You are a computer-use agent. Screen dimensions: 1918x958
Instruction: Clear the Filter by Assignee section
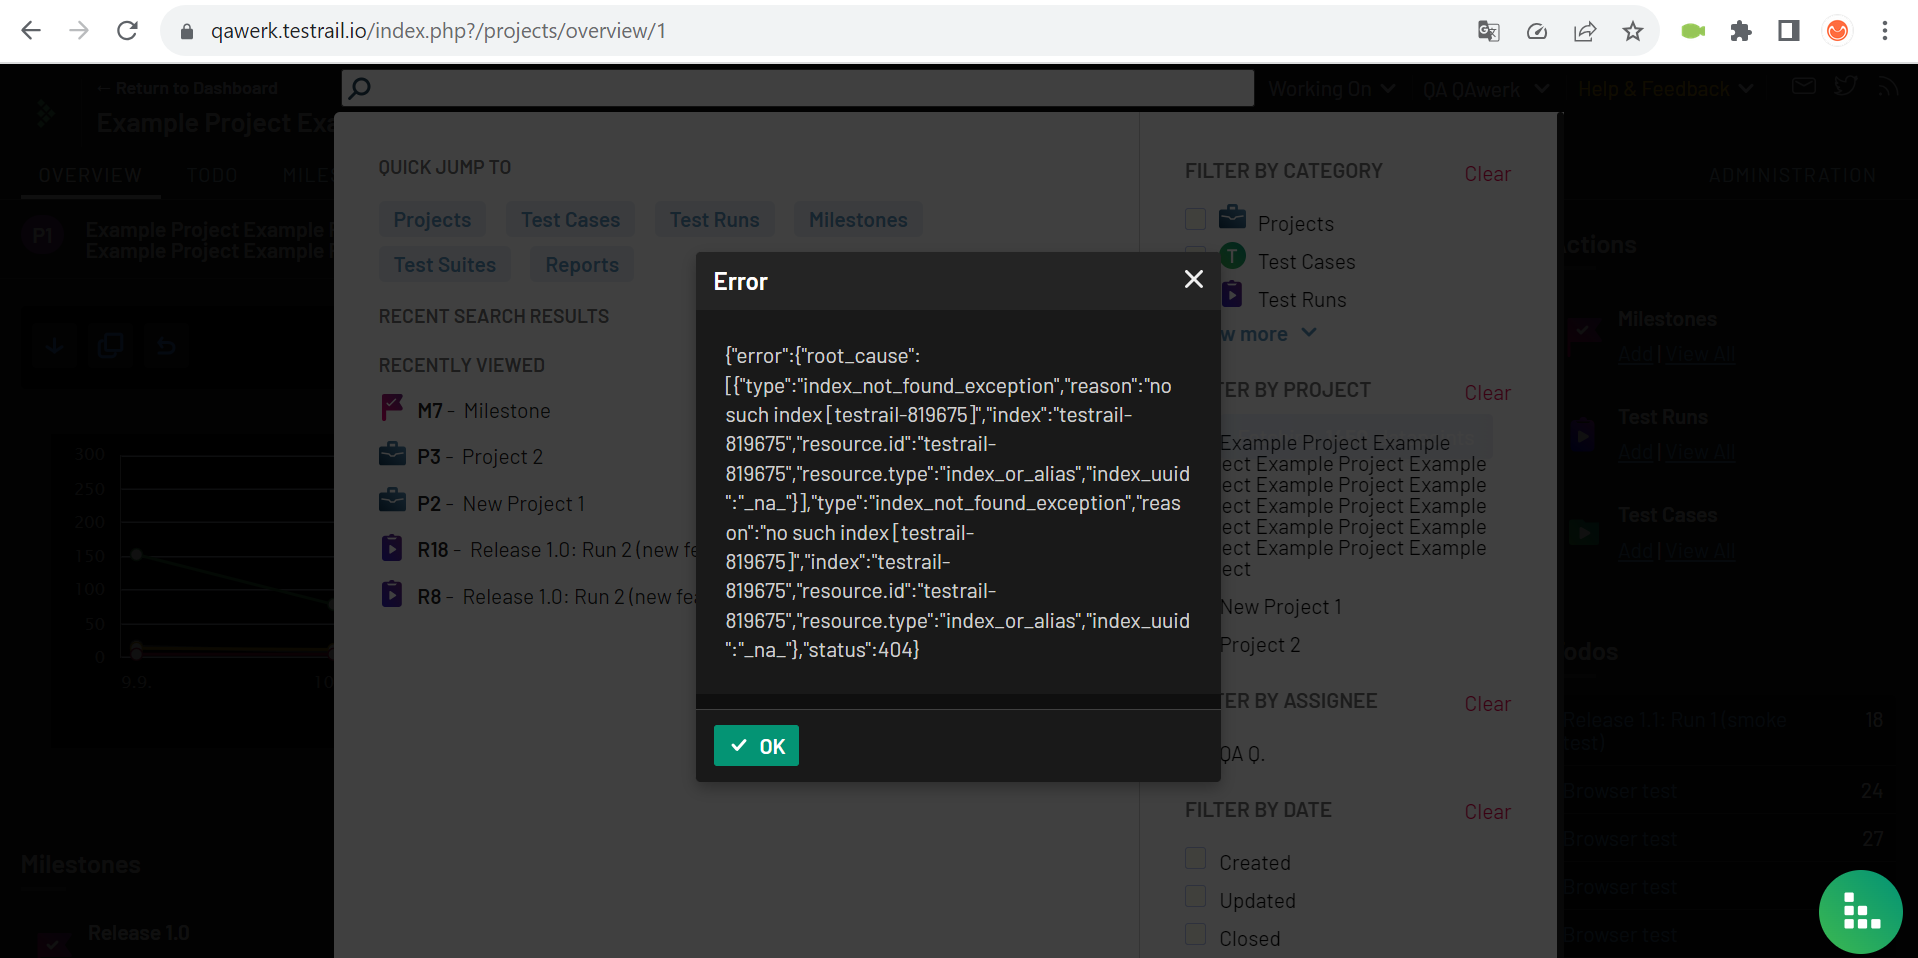tap(1487, 704)
